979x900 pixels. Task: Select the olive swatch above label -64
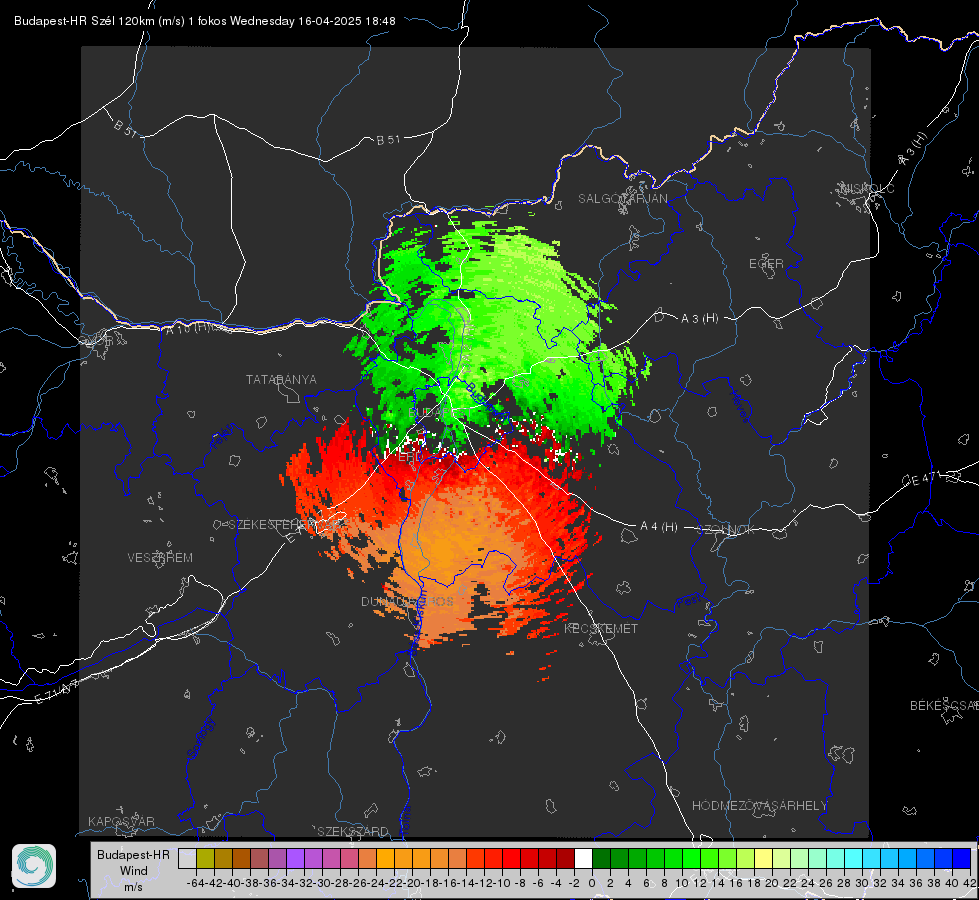205,859
